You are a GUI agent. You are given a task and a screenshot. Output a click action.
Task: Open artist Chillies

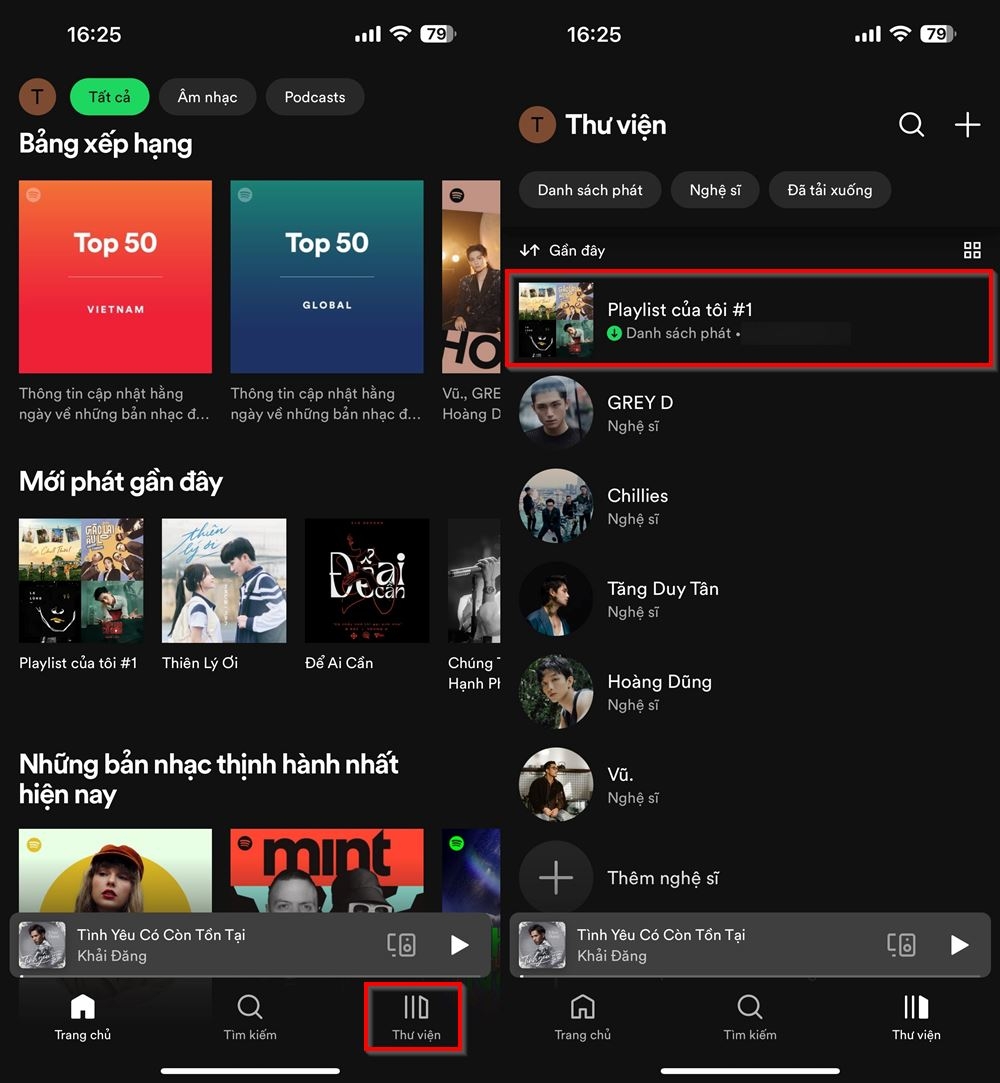(750, 506)
